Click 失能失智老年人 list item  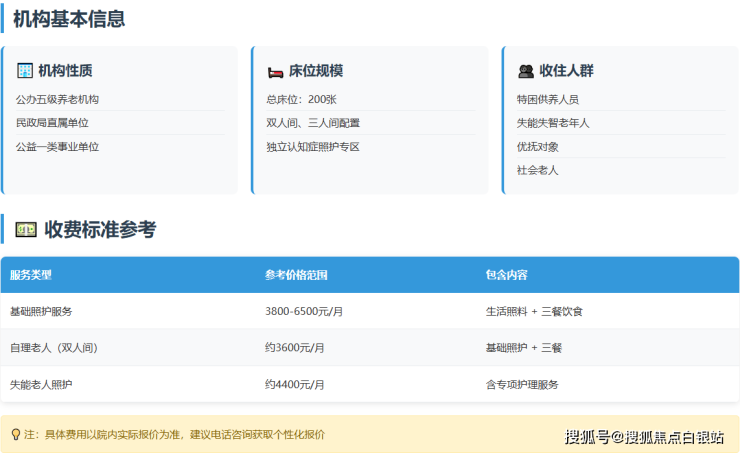click(x=553, y=123)
